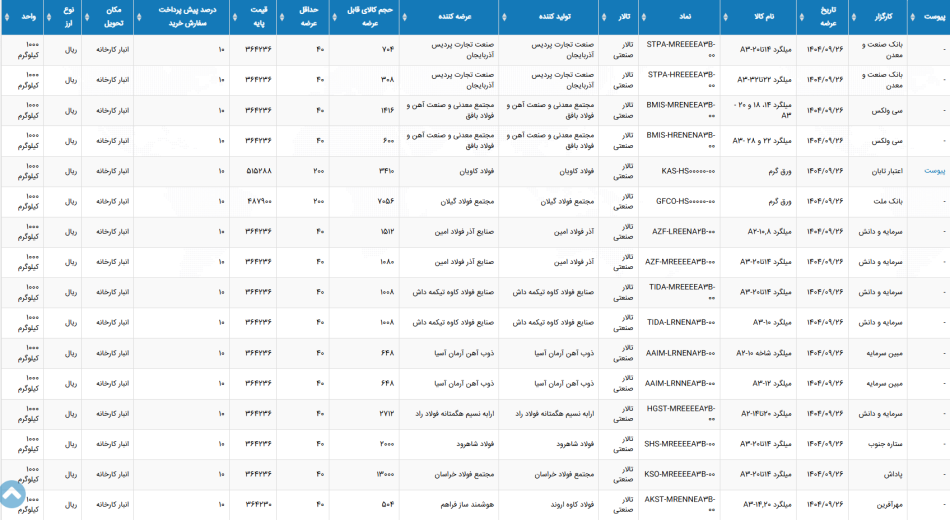Click the AKST-MRENNEA3B symbol cell
Viewport: 950px width, 520px height.
tap(679, 505)
